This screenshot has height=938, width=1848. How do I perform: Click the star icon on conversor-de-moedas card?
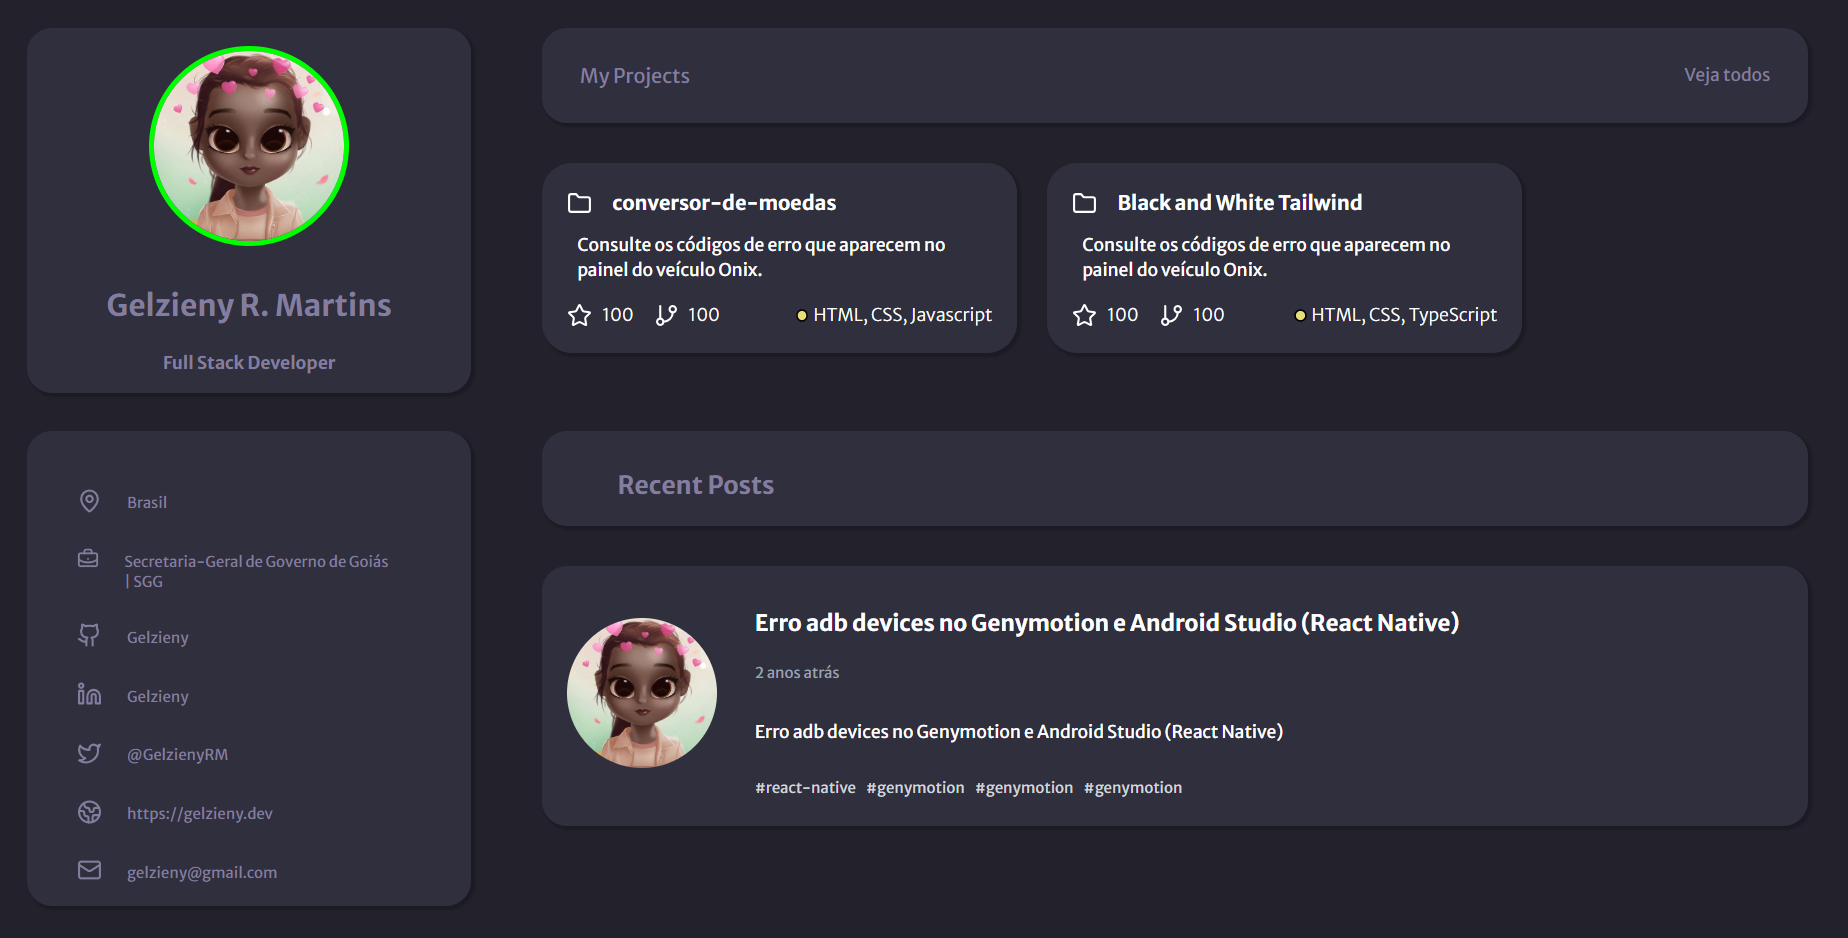click(x=579, y=315)
